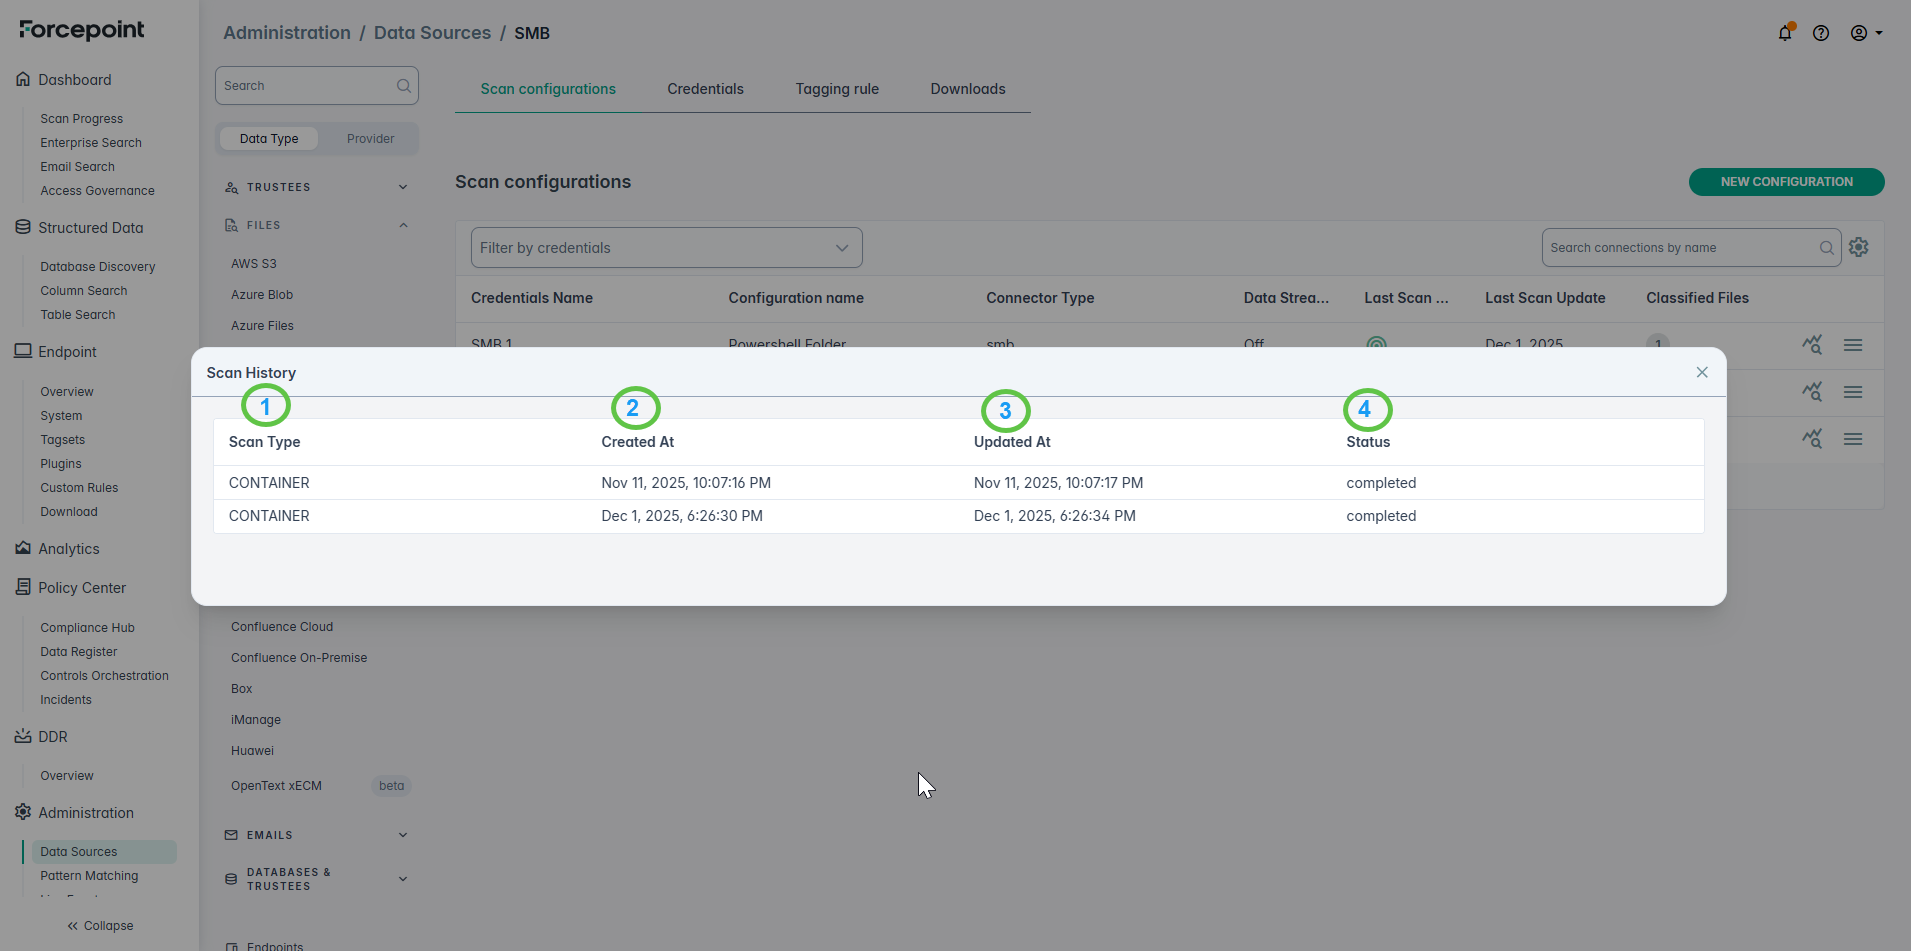Open the user account menu
The width and height of the screenshot is (1911, 951).
coord(1865,33)
